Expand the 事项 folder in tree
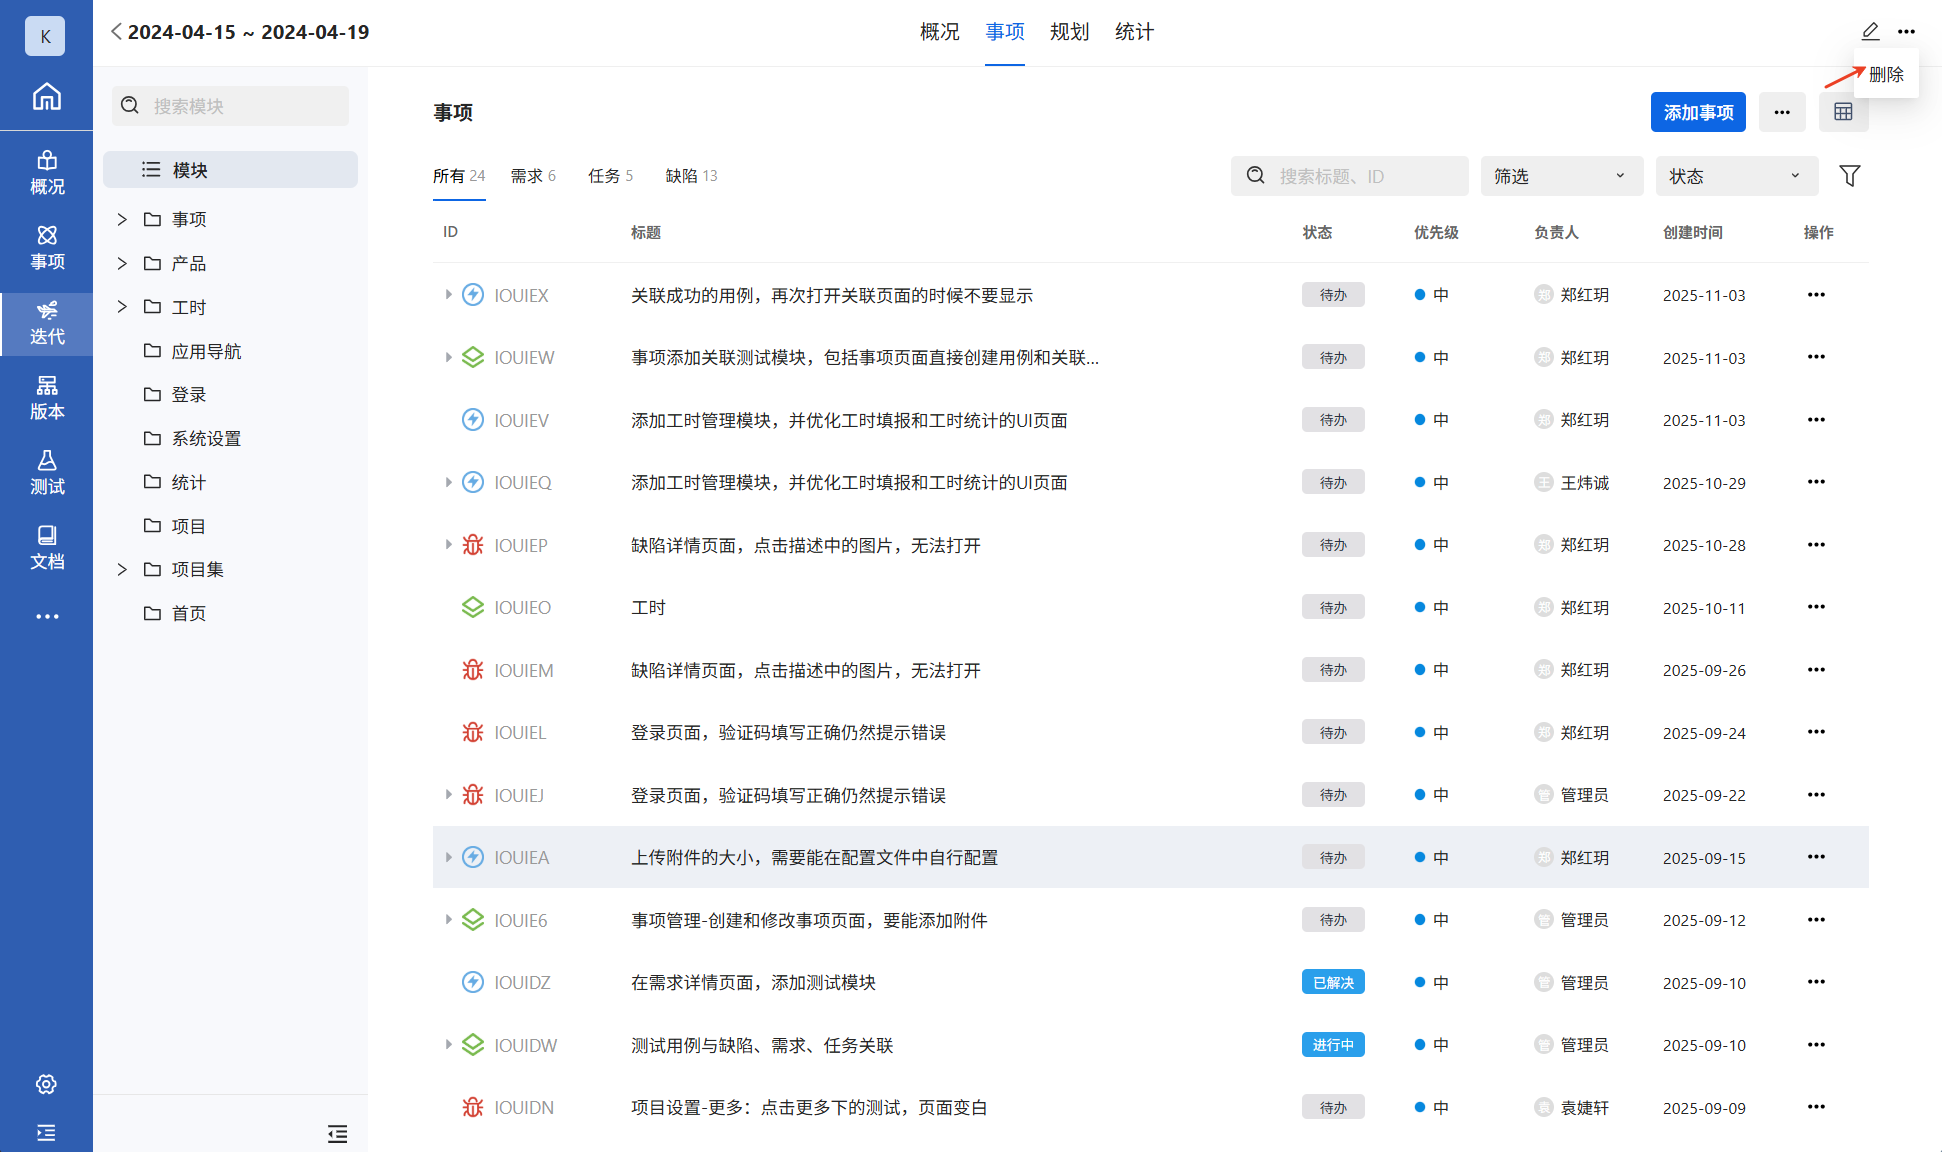This screenshot has width=1942, height=1152. (x=122, y=219)
